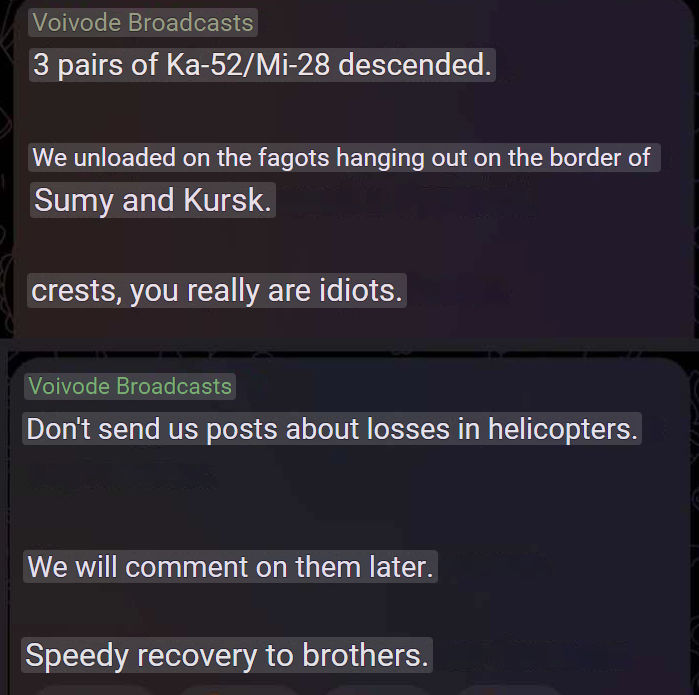Click the third reaction pill below second message
The width and height of the screenshot is (699, 695).
pos(379,690)
